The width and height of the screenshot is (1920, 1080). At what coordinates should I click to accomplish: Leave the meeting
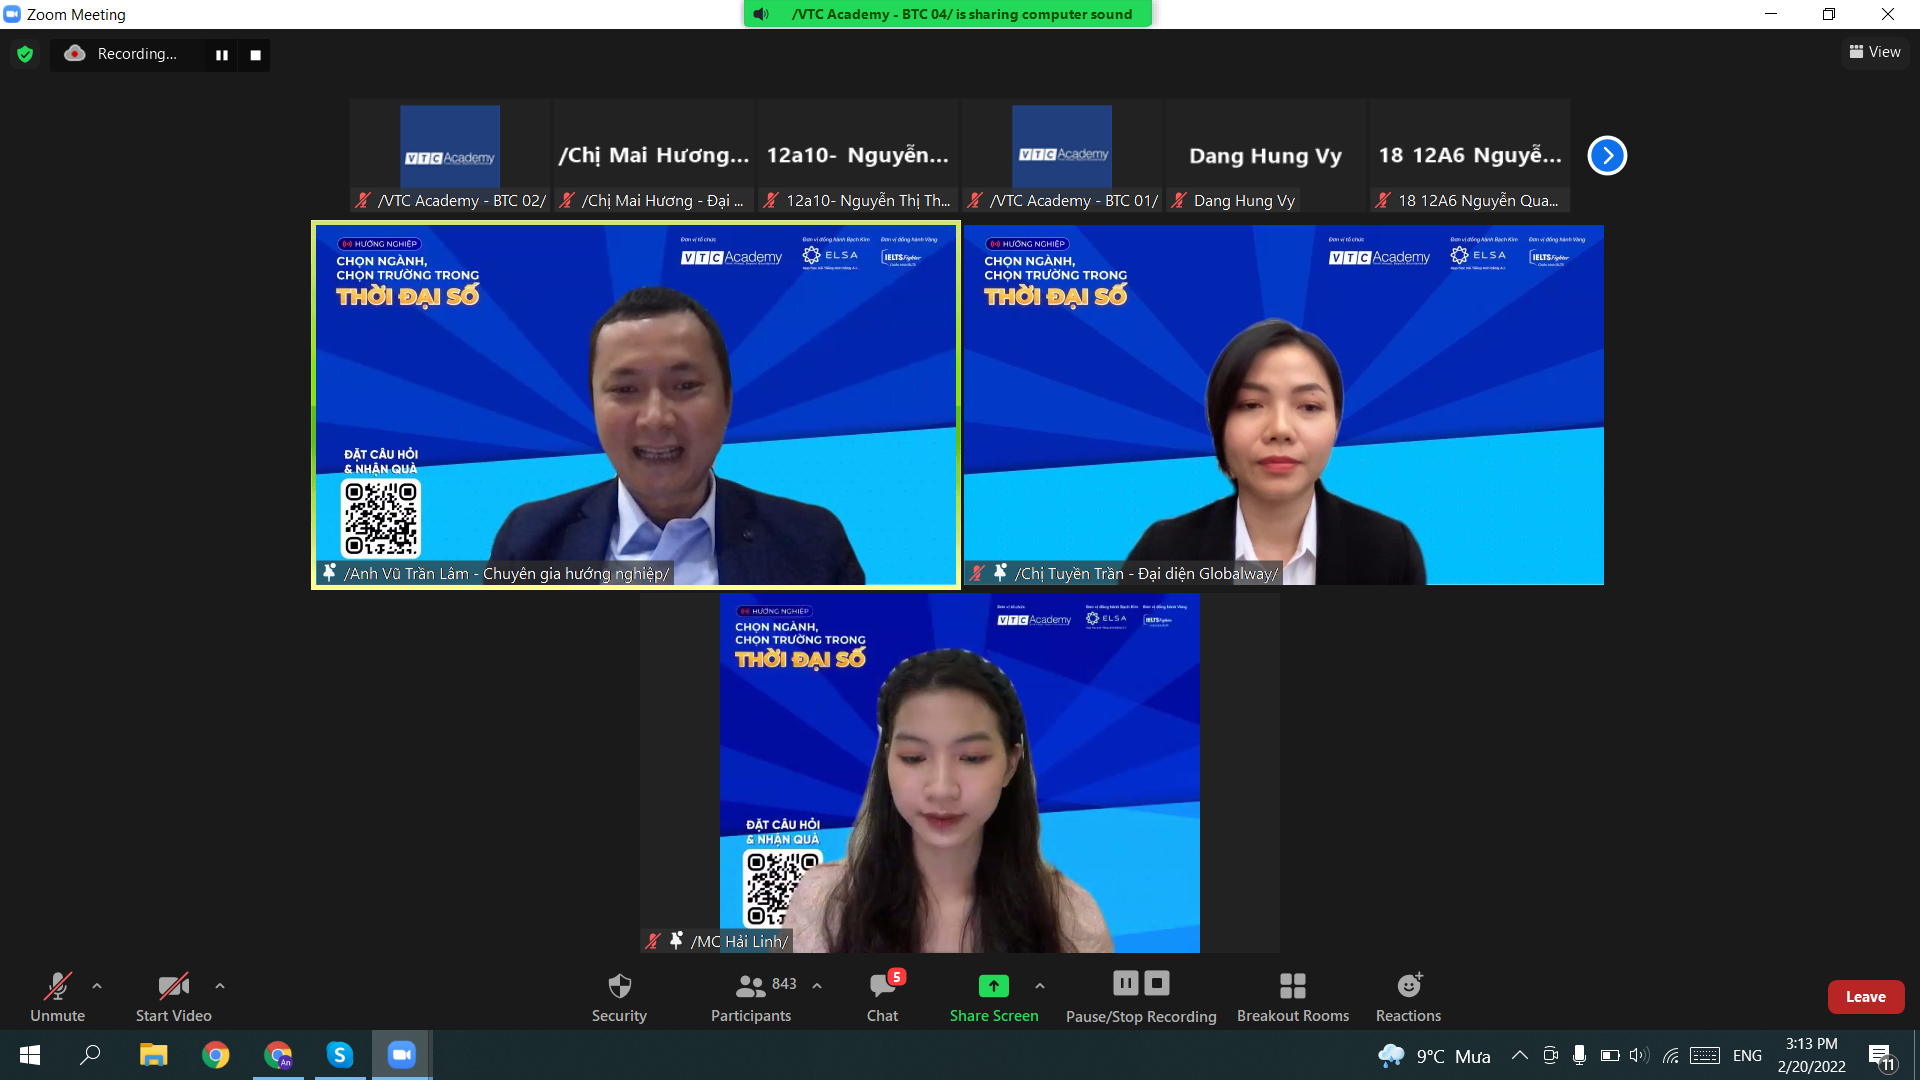(x=1865, y=997)
